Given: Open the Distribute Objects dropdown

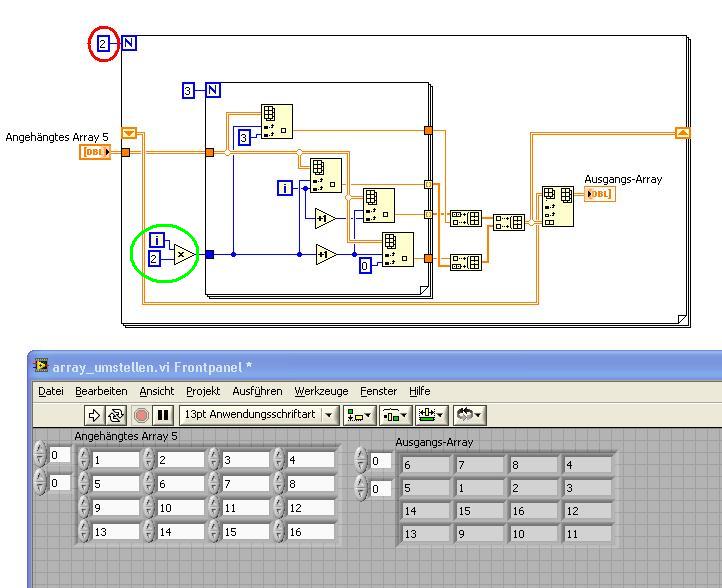Looking at the screenshot, I should coord(396,414).
